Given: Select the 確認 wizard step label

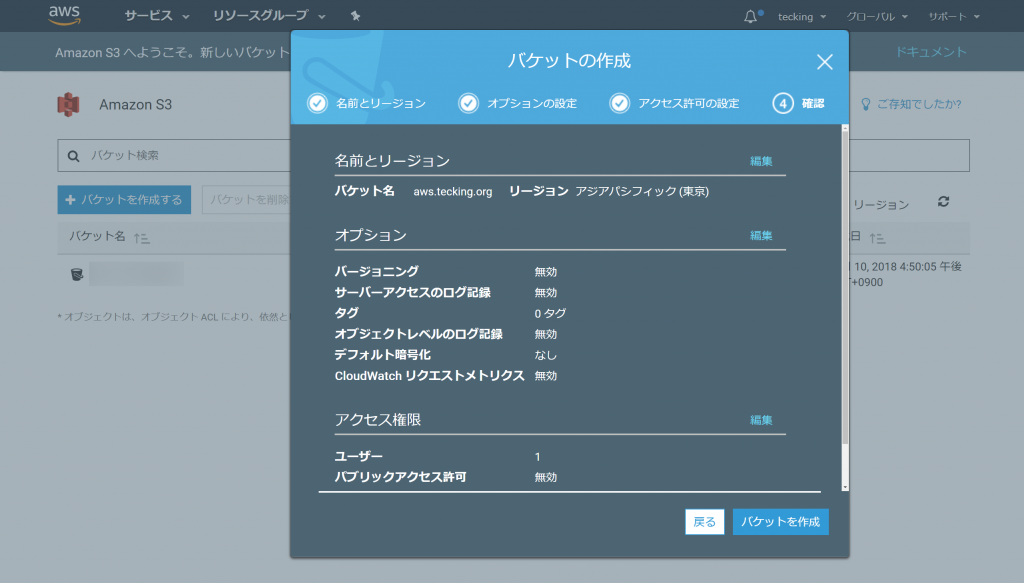Looking at the screenshot, I should coord(813,103).
